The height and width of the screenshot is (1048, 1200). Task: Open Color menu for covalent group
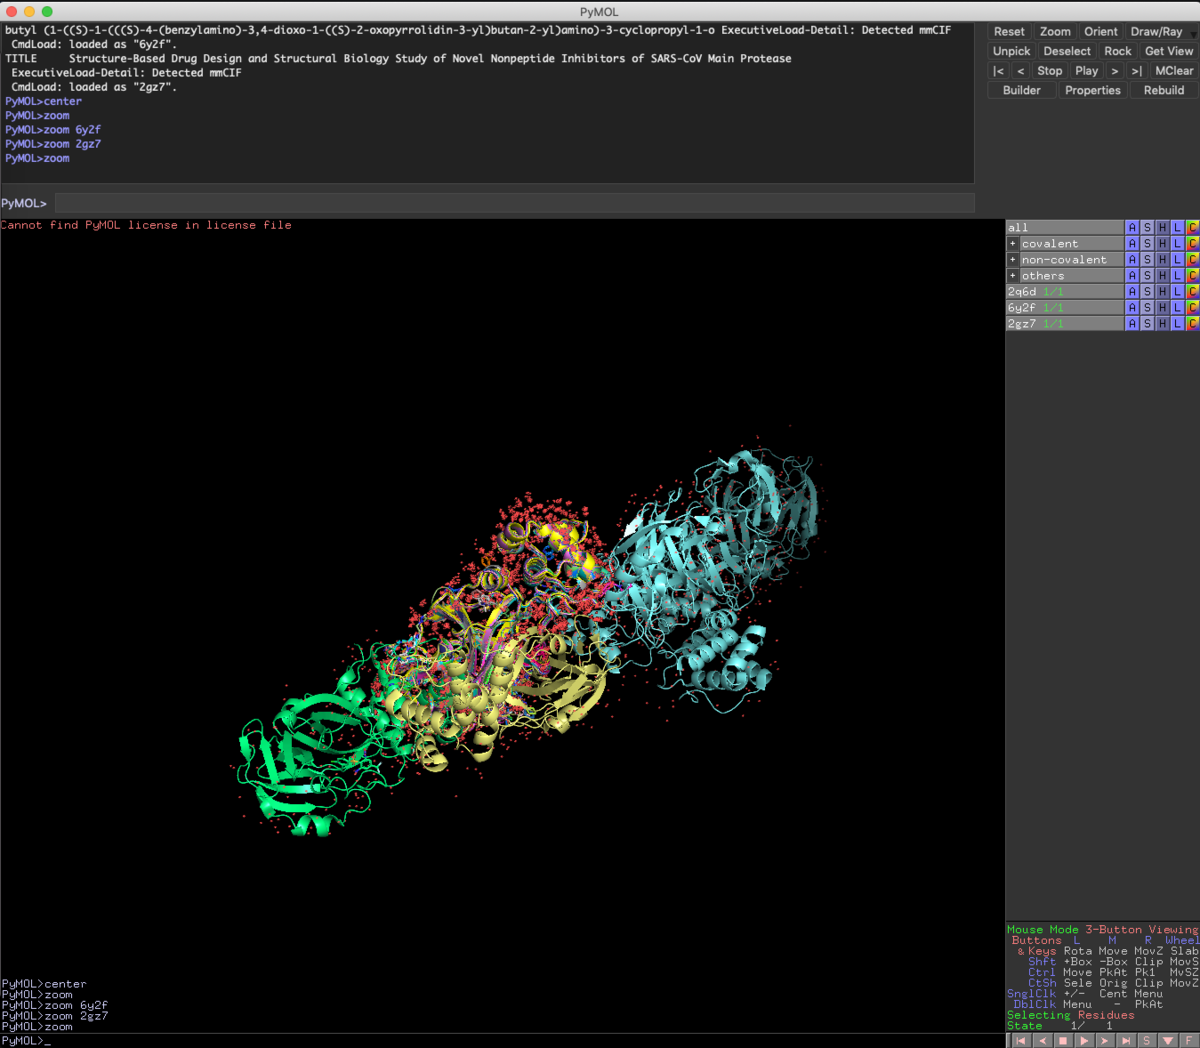(1192, 244)
